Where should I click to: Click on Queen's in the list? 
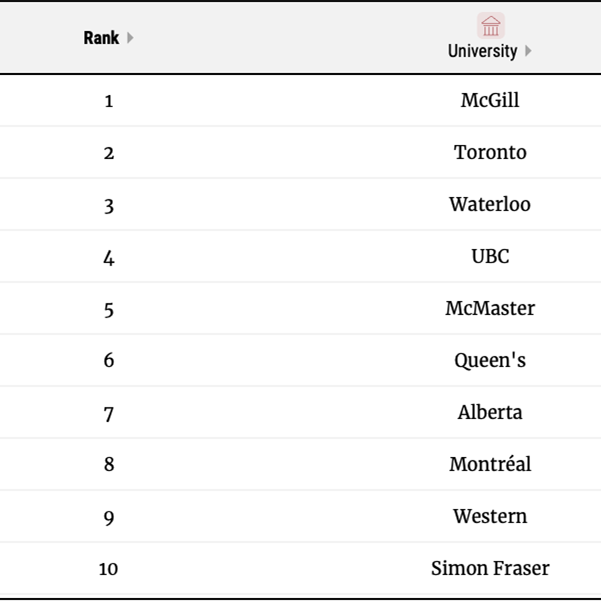[x=490, y=360]
